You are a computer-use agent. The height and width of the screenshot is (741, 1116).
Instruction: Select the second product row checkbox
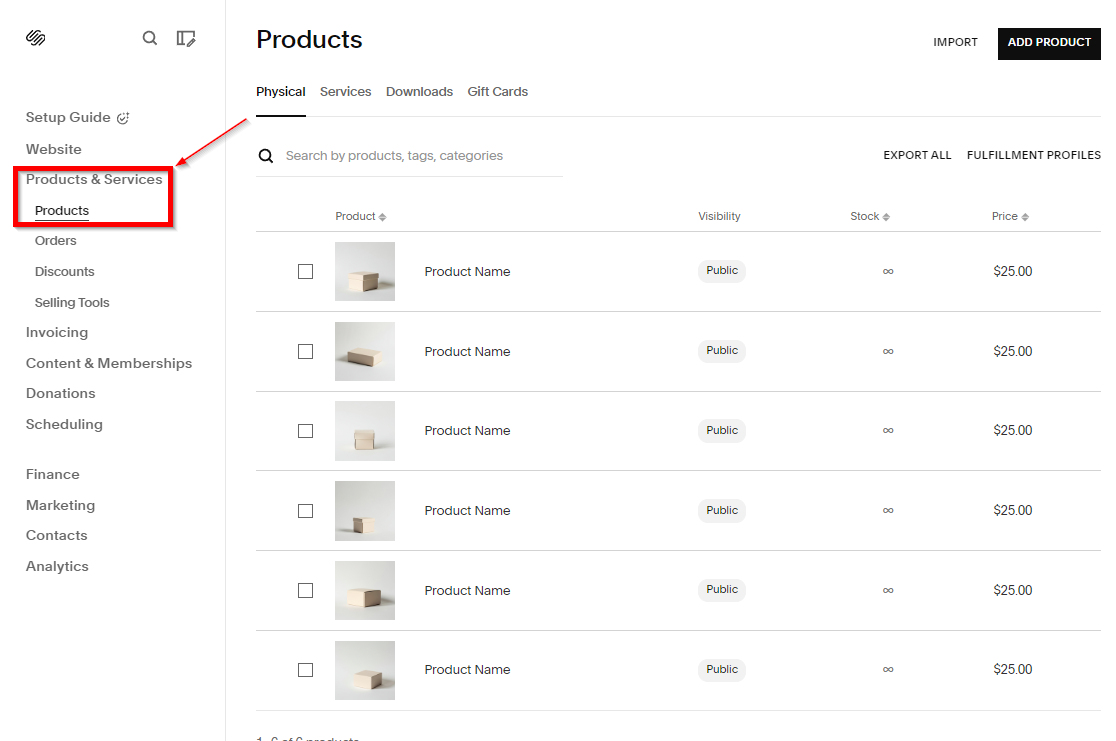[305, 352]
